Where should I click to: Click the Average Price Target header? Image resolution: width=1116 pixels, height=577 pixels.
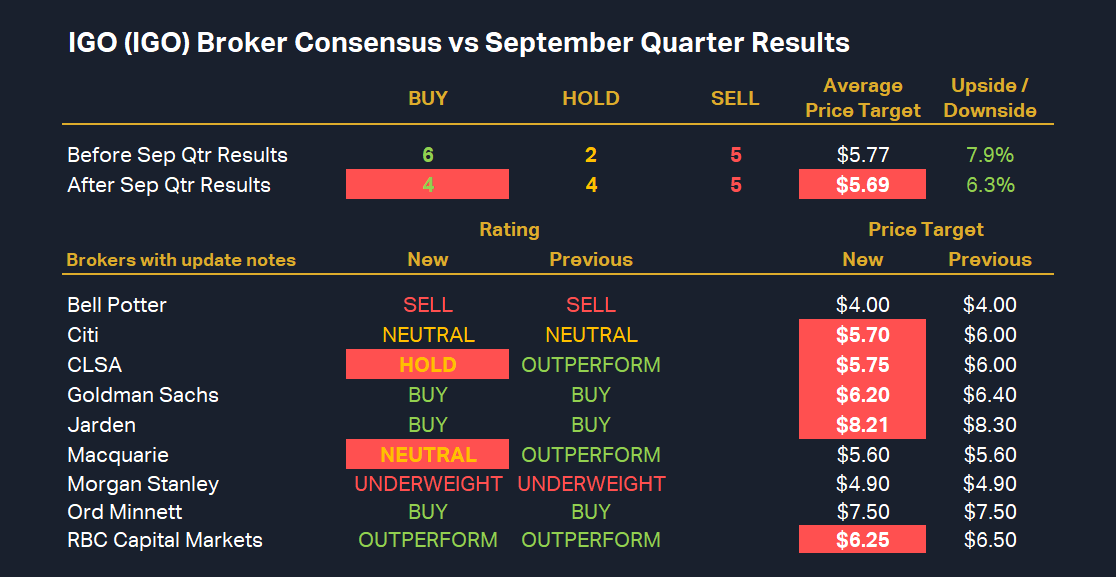[862, 98]
